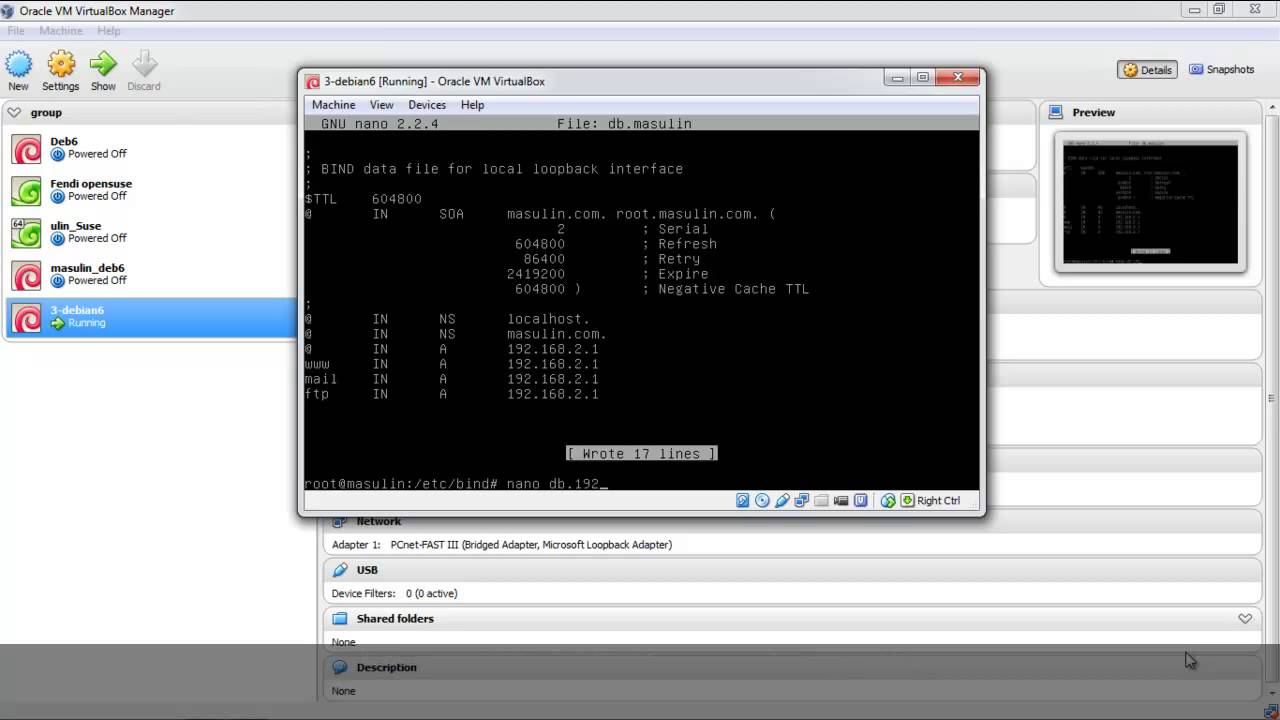This screenshot has height=720, width=1280.
Task: Click the '[ Wrote 17 lines ]' message
Action: [x=641, y=454]
